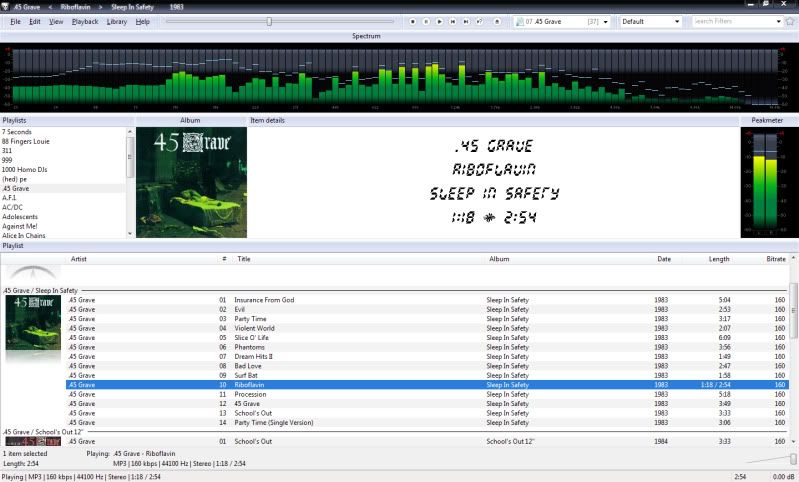799x482 pixels.
Task: Select the AC/DC playlist
Action: pos(62,207)
